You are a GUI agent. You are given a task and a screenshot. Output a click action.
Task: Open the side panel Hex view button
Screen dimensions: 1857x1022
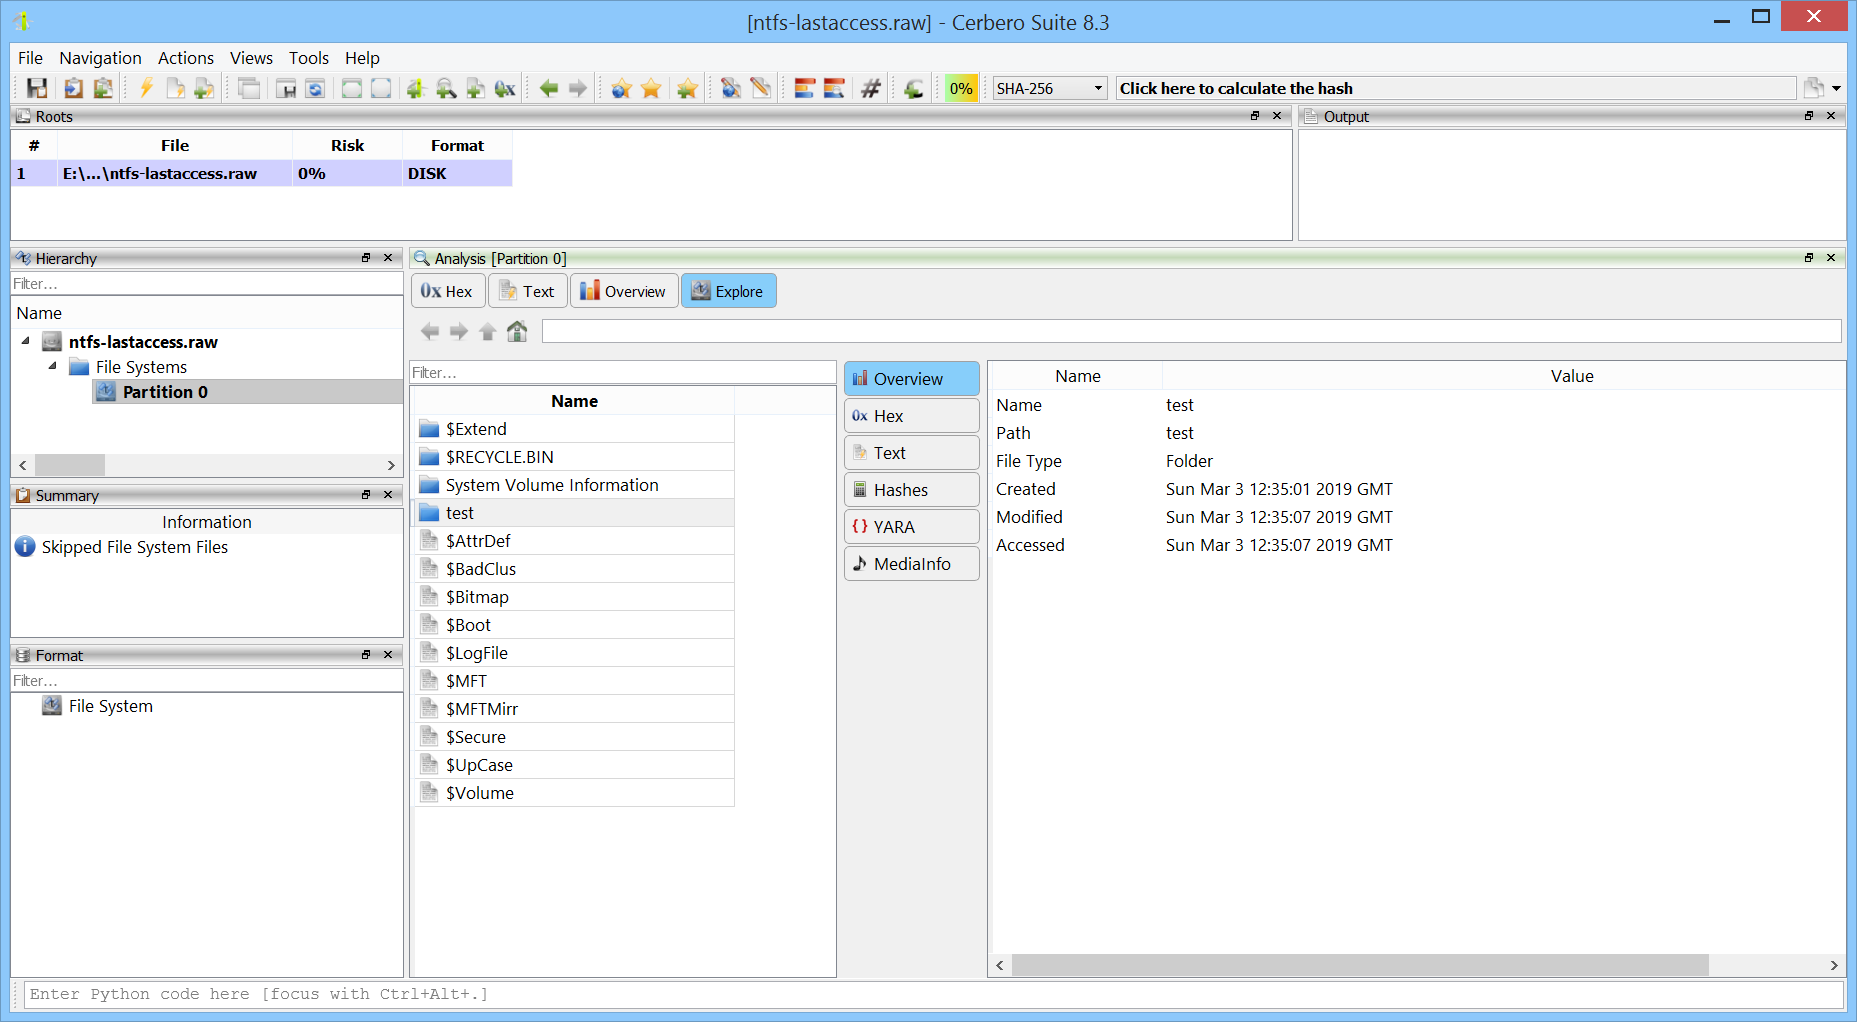pos(912,416)
